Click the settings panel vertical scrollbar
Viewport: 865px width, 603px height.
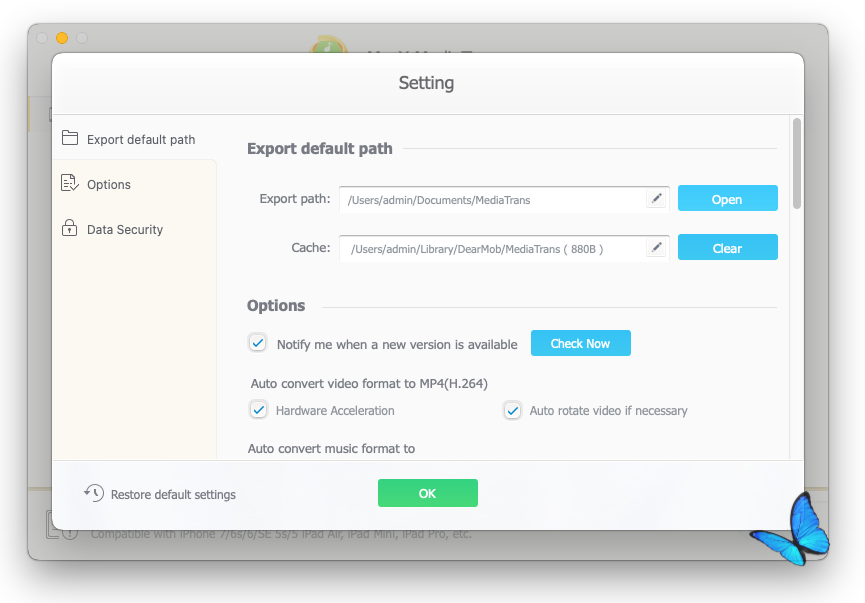(797, 163)
